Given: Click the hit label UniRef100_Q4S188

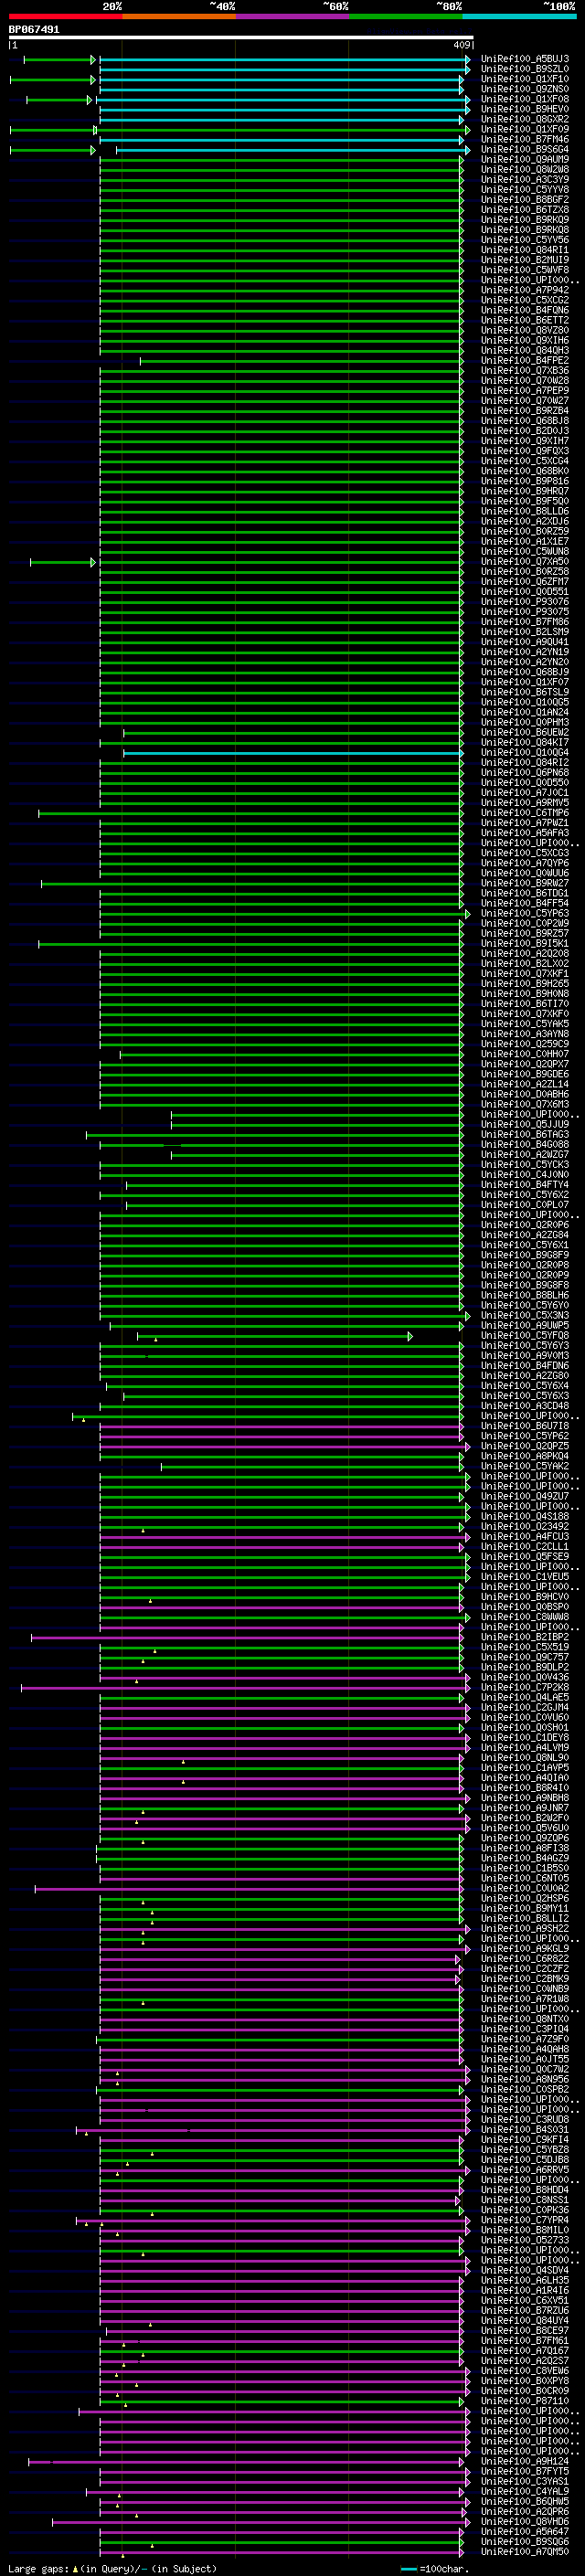Looking at the screenshot, I should (x=525, y=1516).
